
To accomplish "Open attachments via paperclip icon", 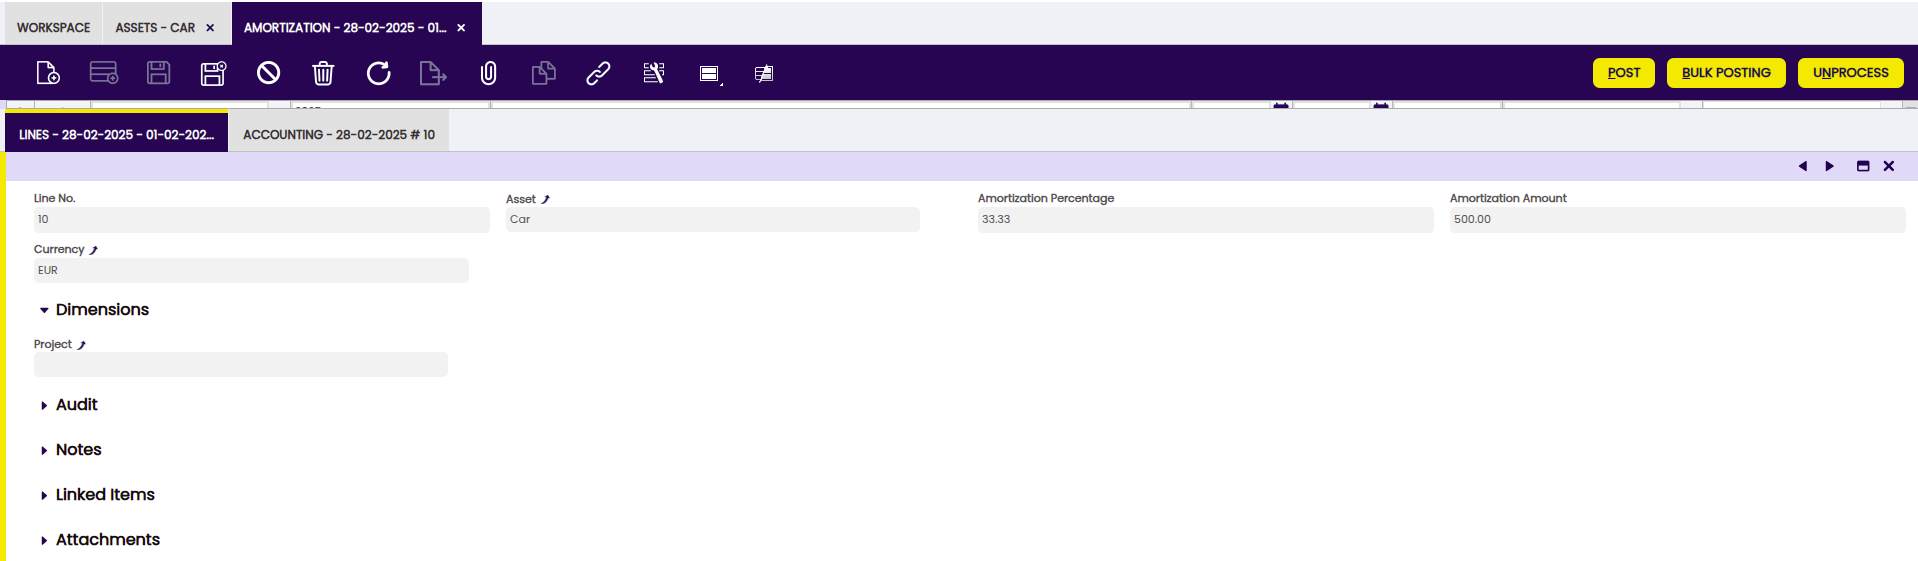I will tap(488, 73).
